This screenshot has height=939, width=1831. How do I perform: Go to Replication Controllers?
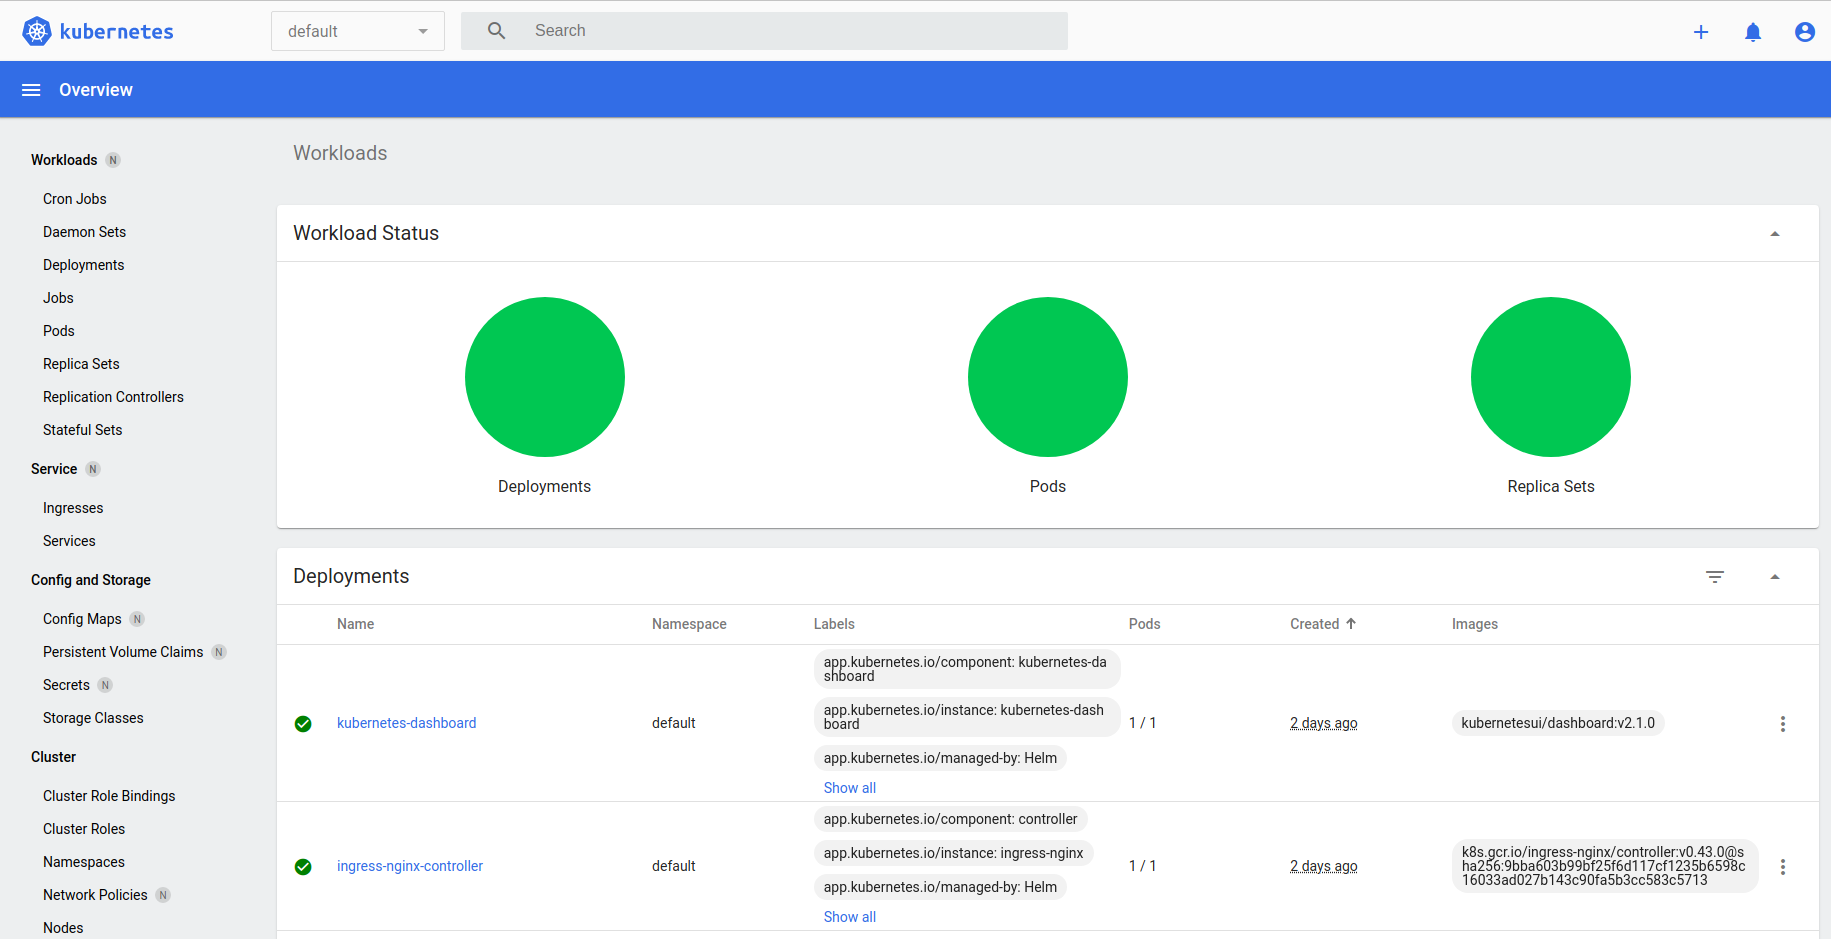(114, 397)
